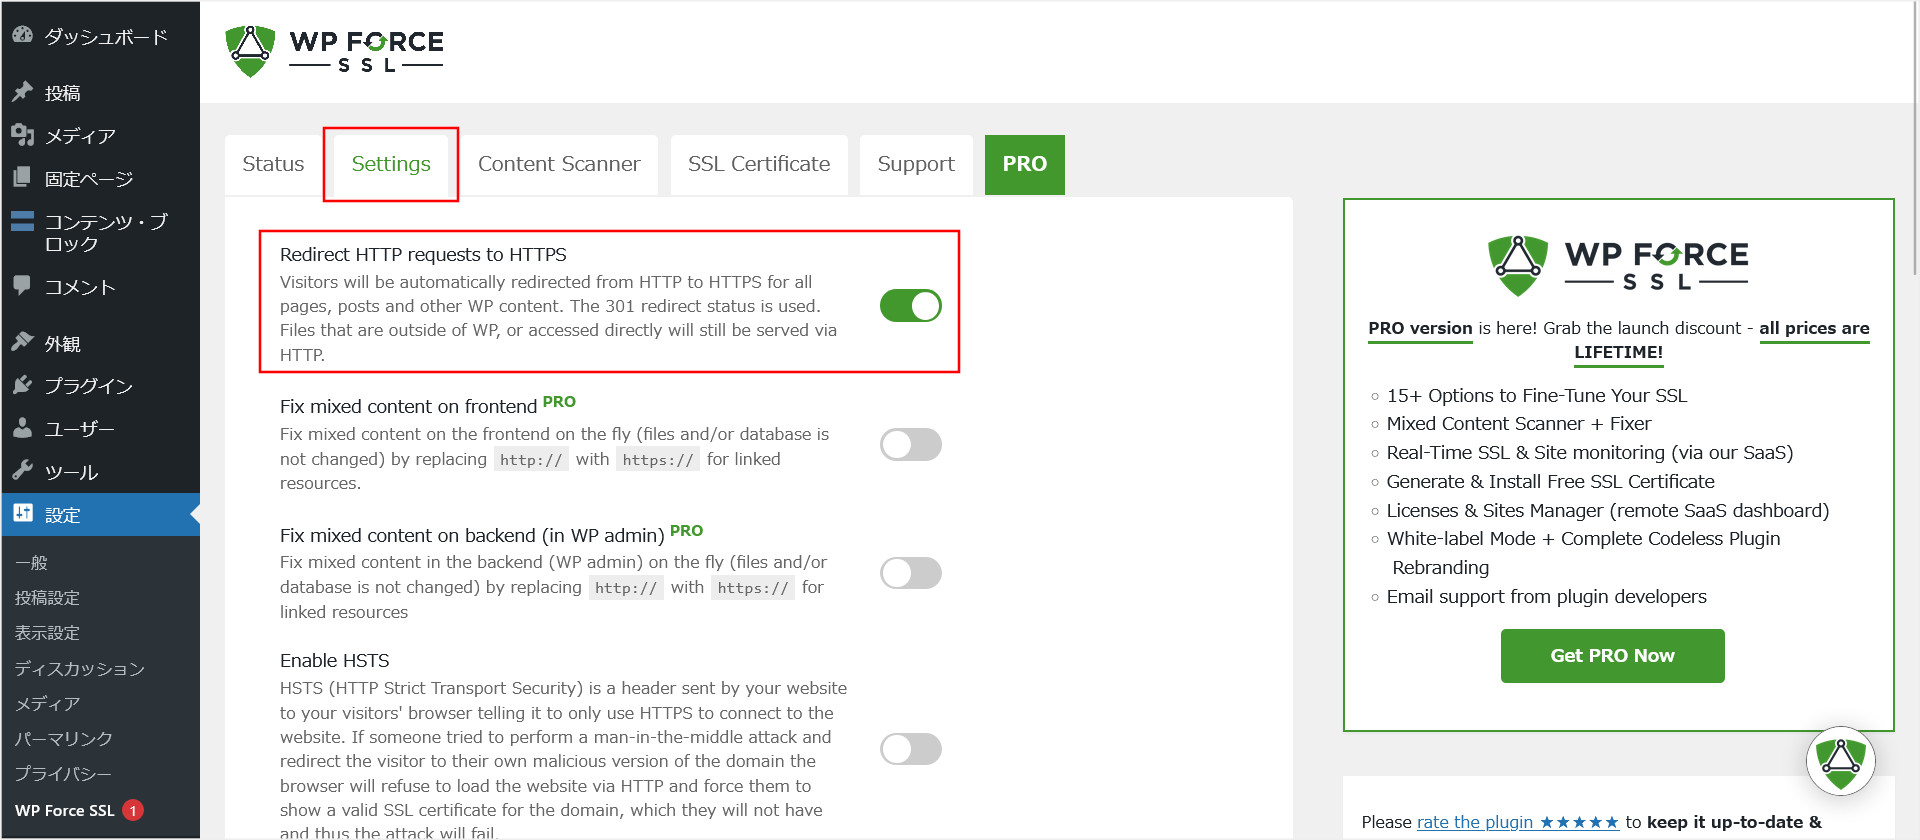Open Media via its sidebar icon
The width and height of the screenshot is (1920, 840).
click(22, 135)
